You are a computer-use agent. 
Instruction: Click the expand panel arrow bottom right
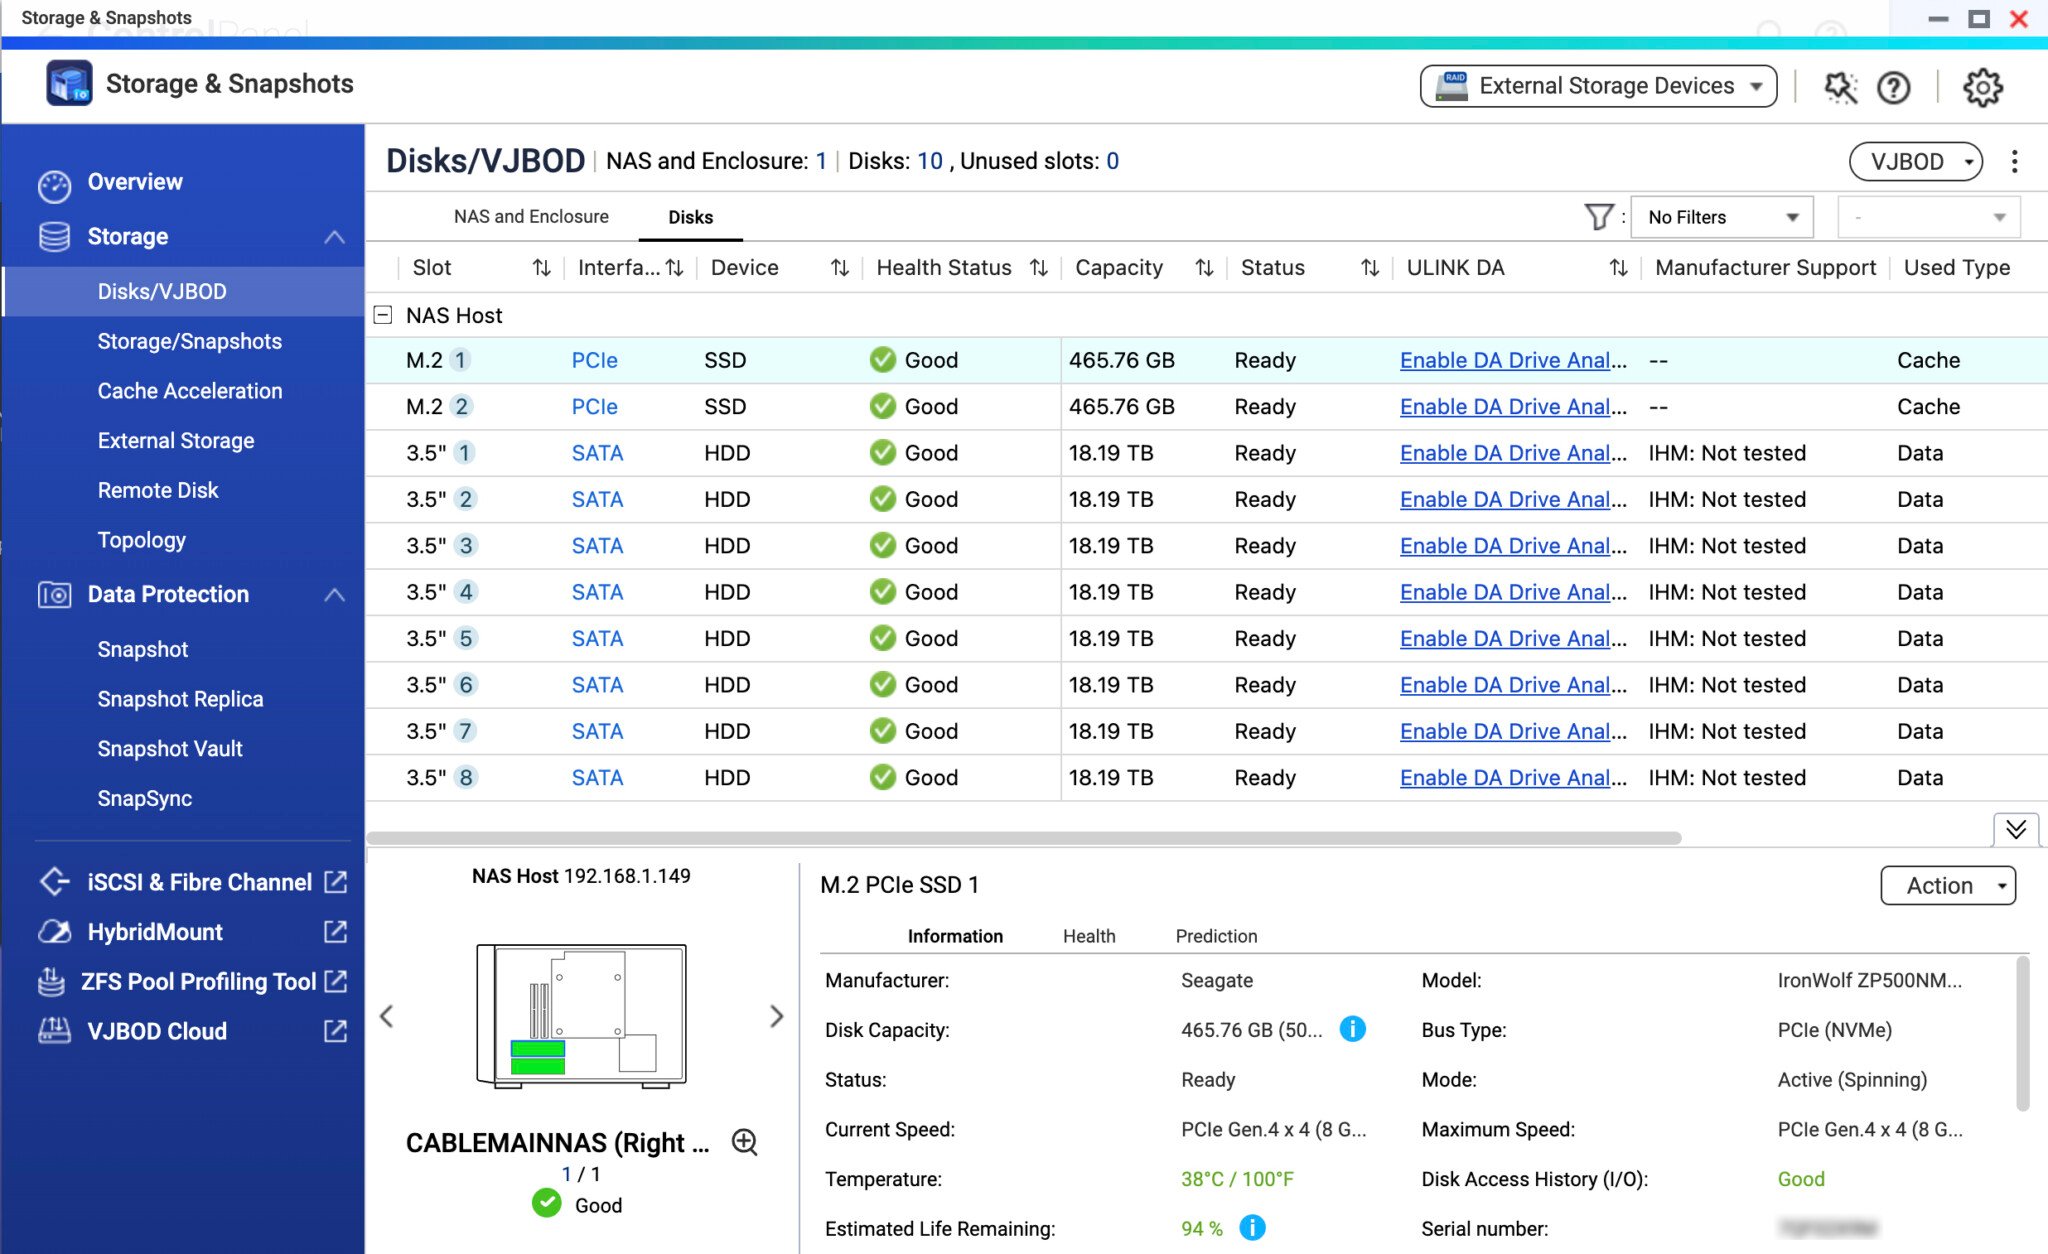(2017, 827)
